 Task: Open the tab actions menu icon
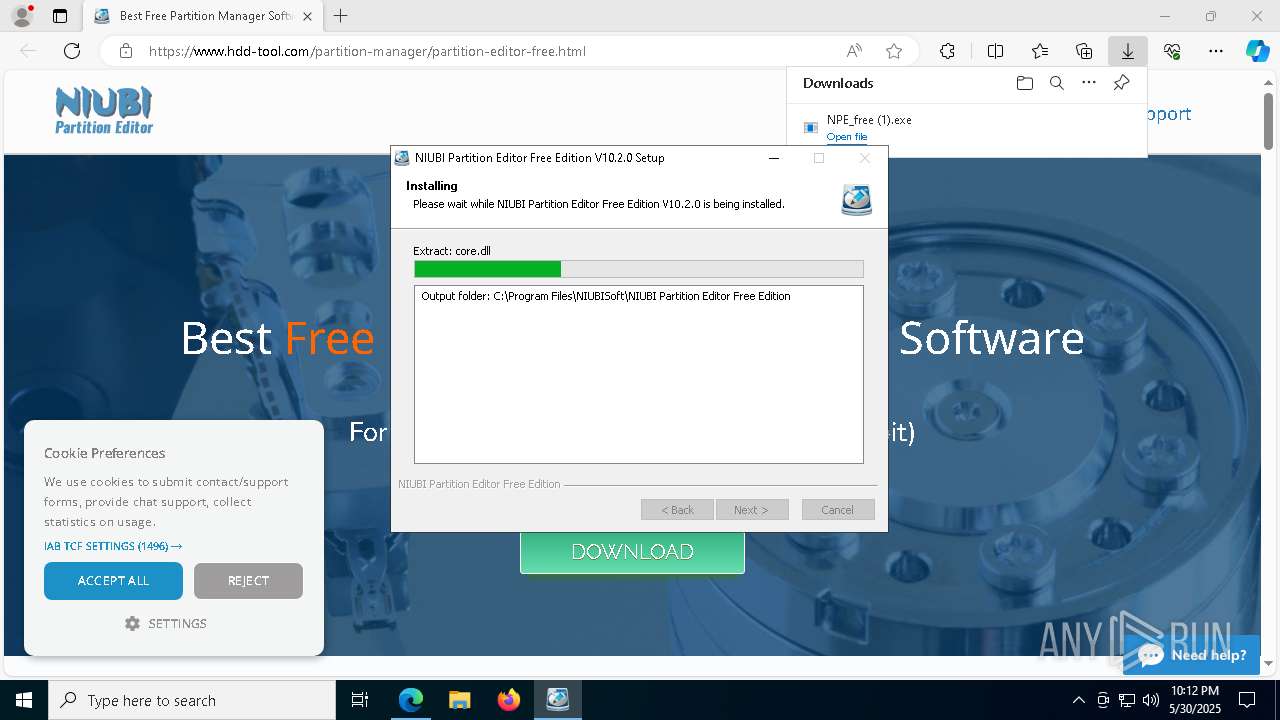pos(60,16)
